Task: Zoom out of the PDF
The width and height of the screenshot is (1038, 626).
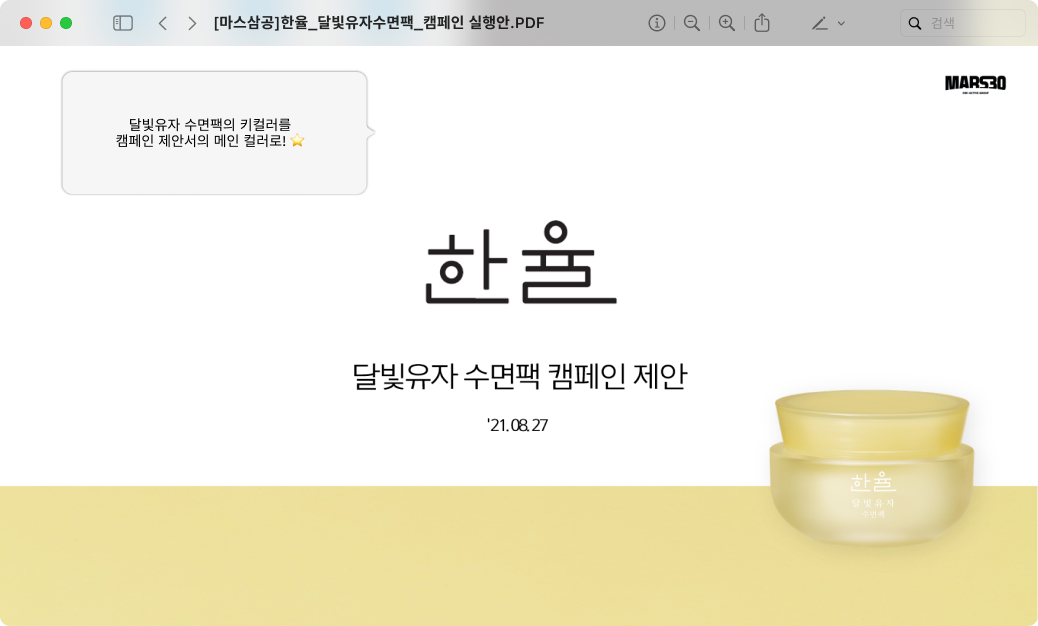Action: (x=692, y=23)
